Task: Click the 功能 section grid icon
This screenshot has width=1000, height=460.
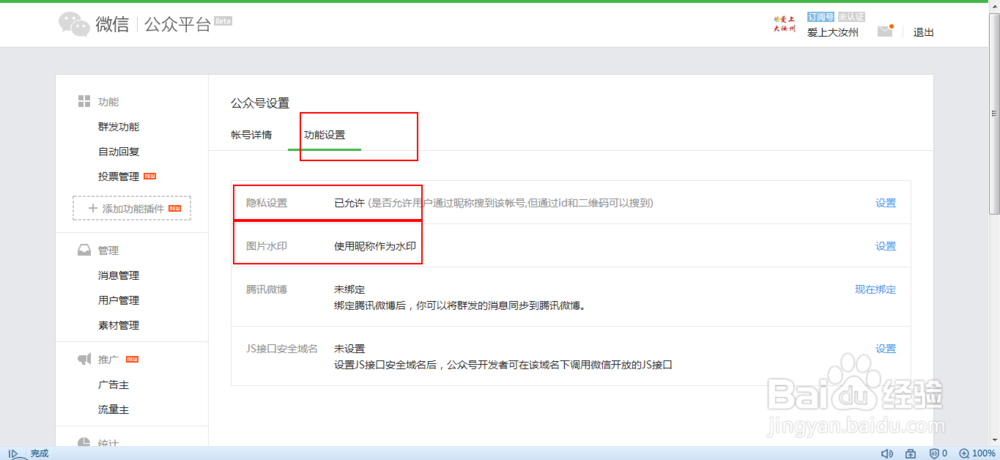Action: coord(84,101)
